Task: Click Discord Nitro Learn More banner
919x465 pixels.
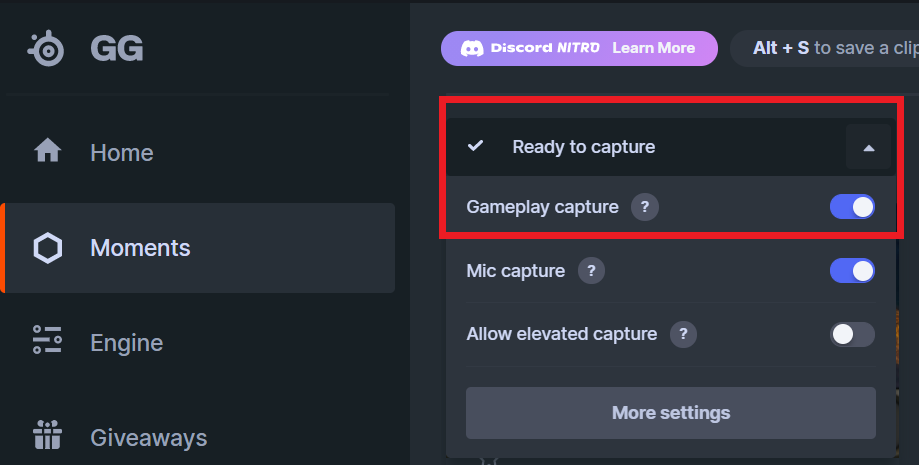Action: pos(579,48)
